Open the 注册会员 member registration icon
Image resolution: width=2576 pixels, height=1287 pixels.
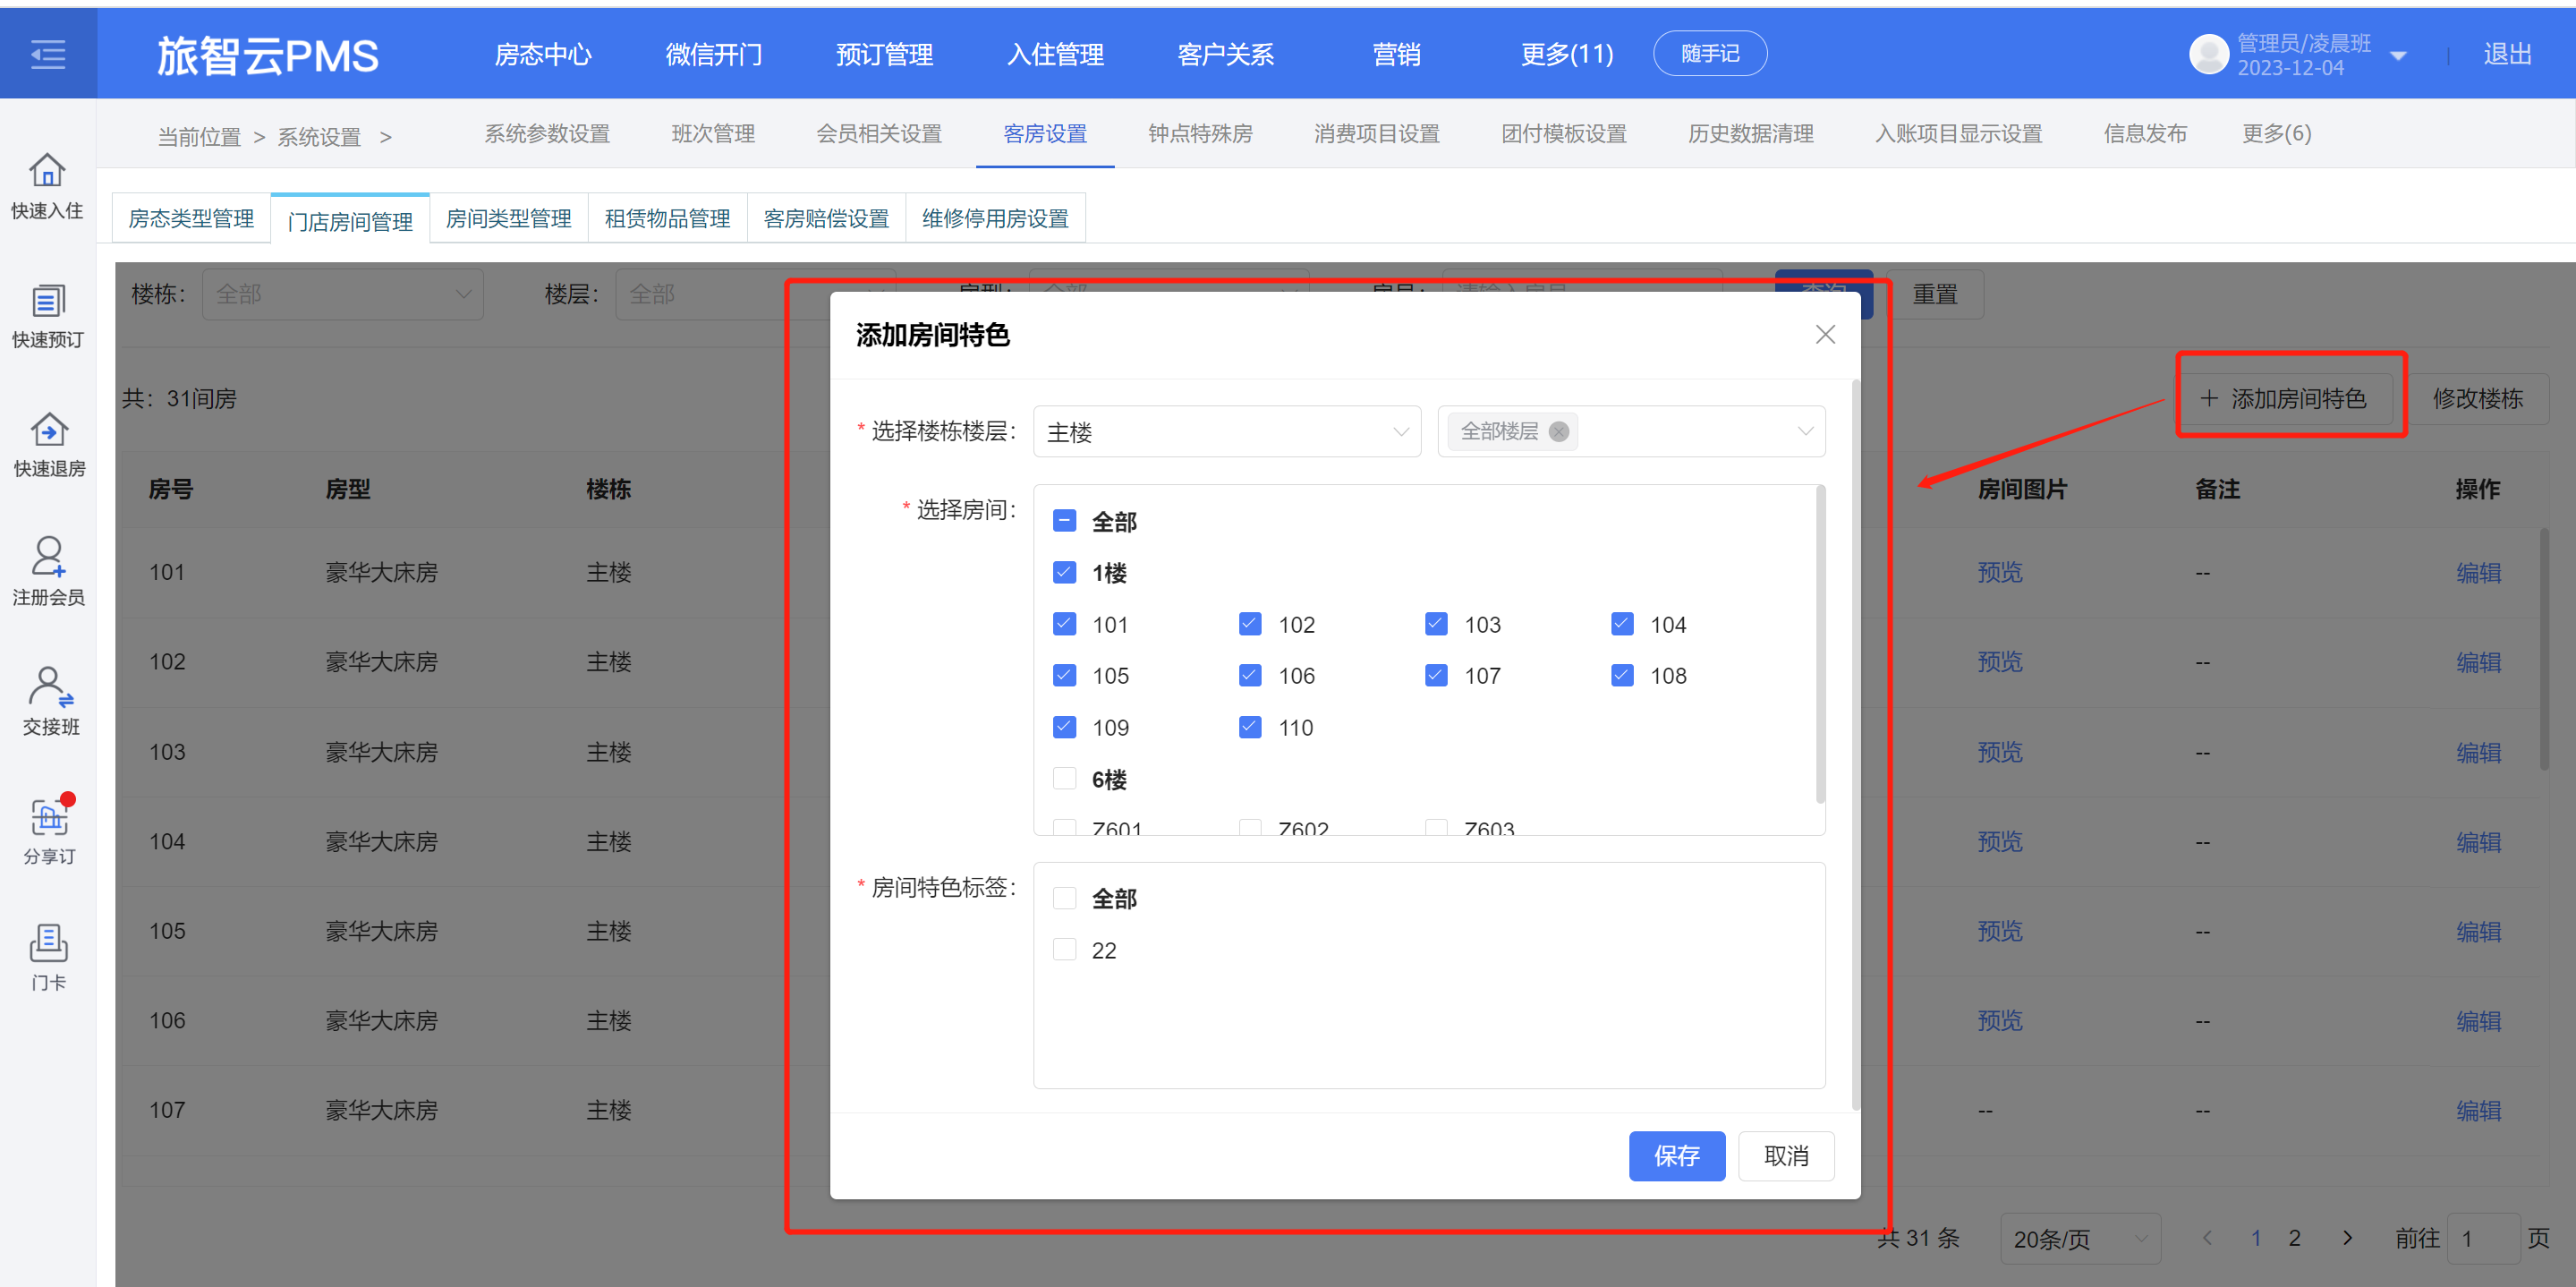[x=48, y=572]
